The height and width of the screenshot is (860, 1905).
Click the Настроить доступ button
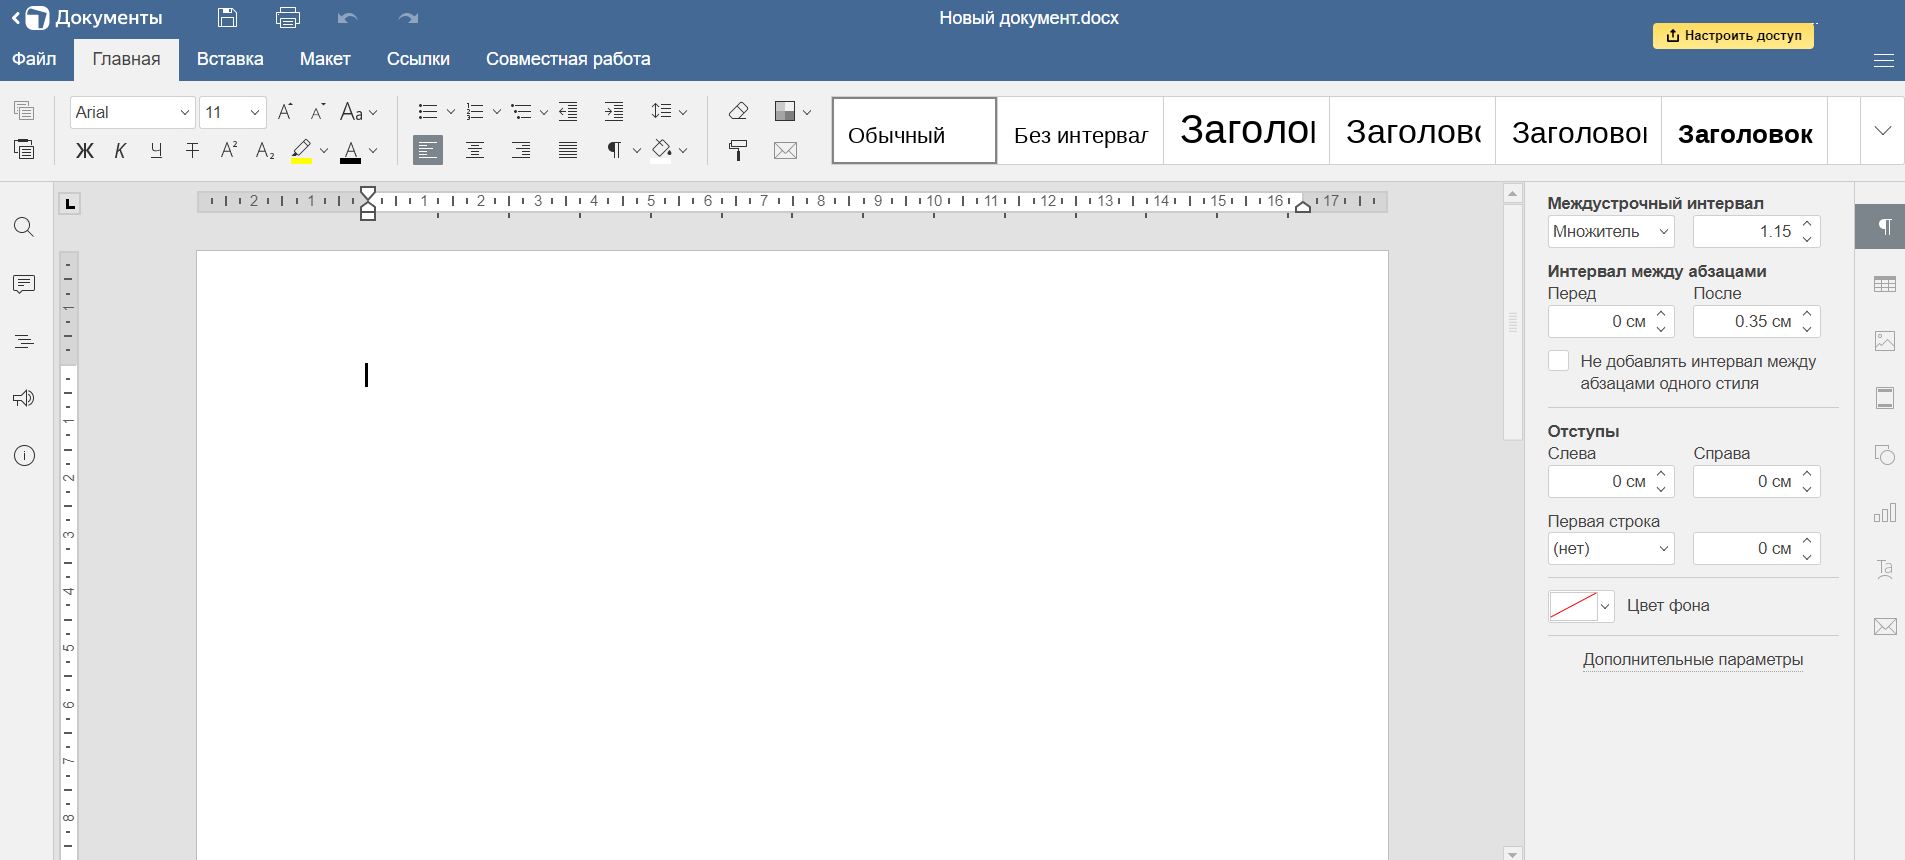pyautogui.click(x=1733, y=35)
